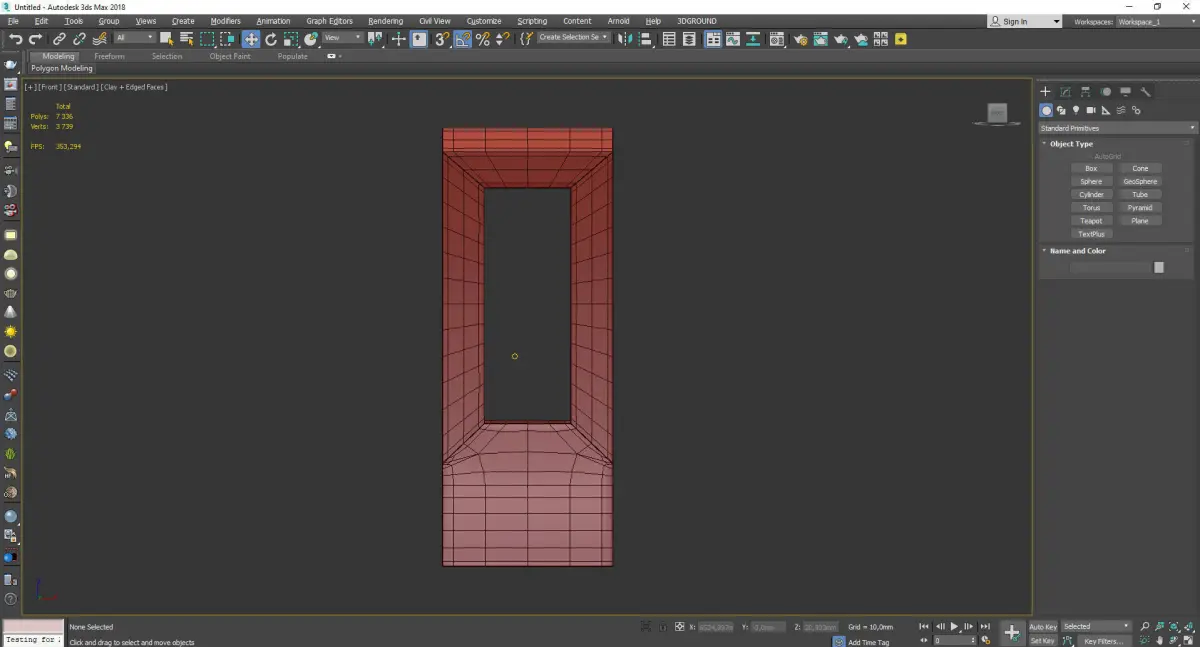Open Select by Name list

click(x=187, y=39)
